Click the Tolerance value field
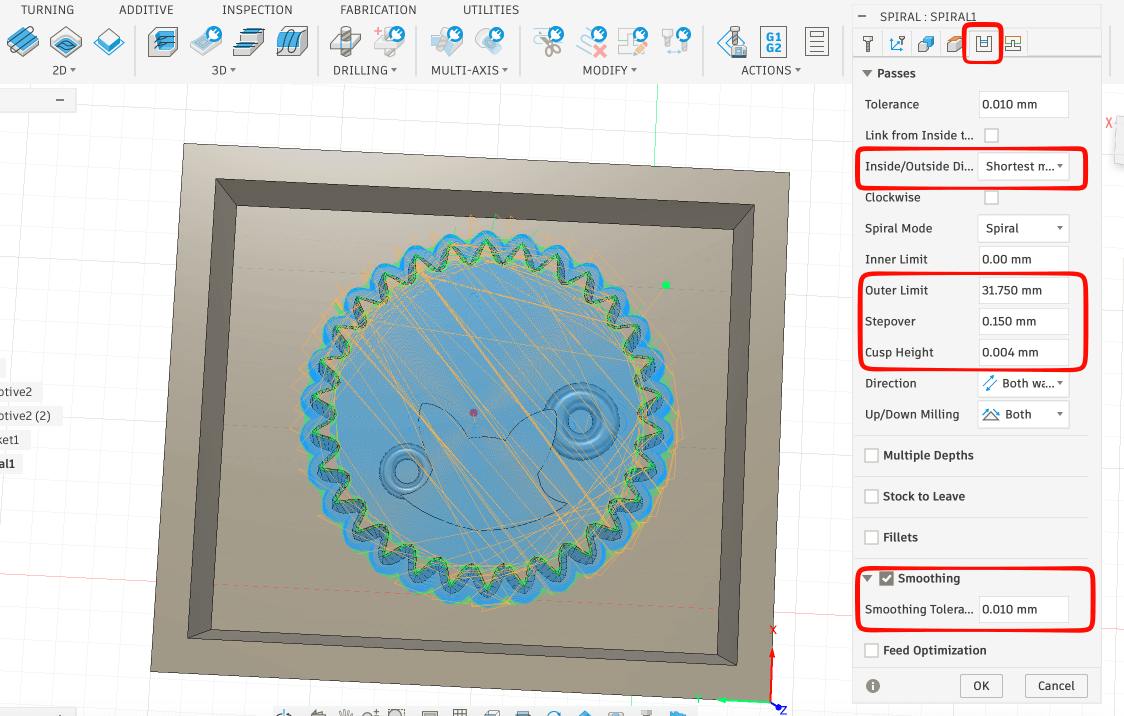The height and width of the screenshot is (716, 1124). tap(1023, 105)
